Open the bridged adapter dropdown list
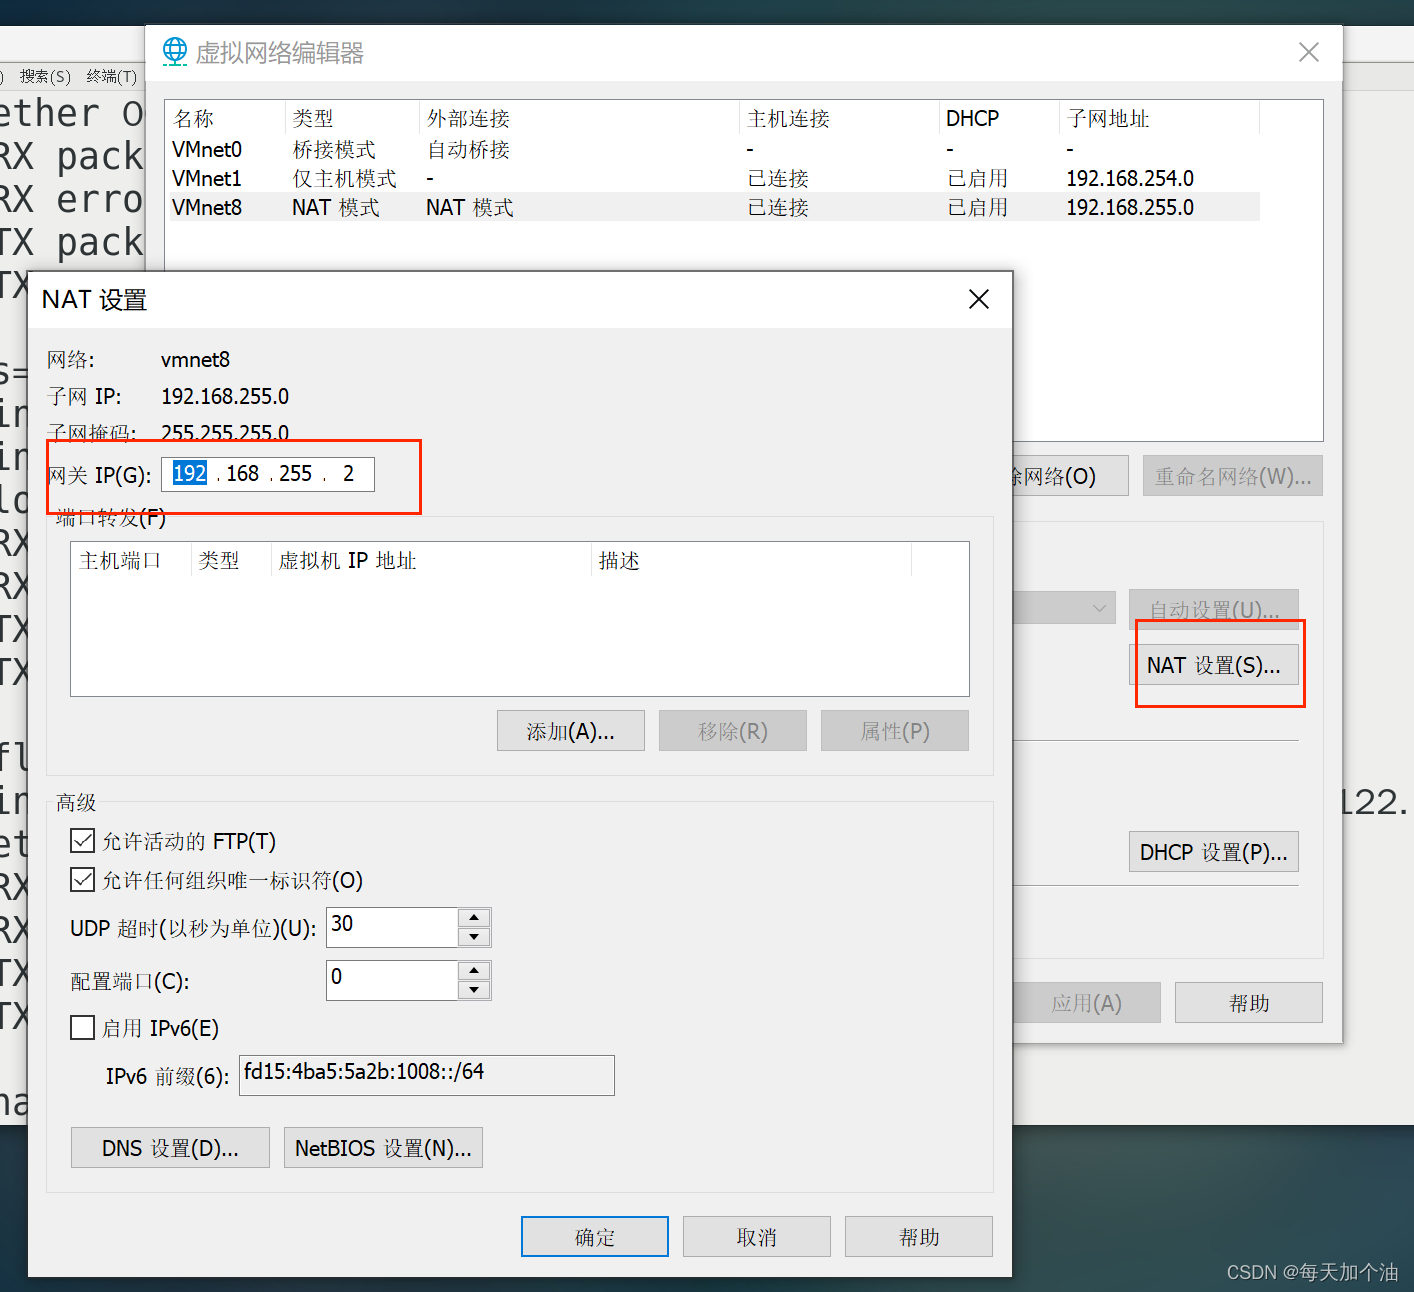This screenshot has height=1292, width=1414. [1099, 607]
